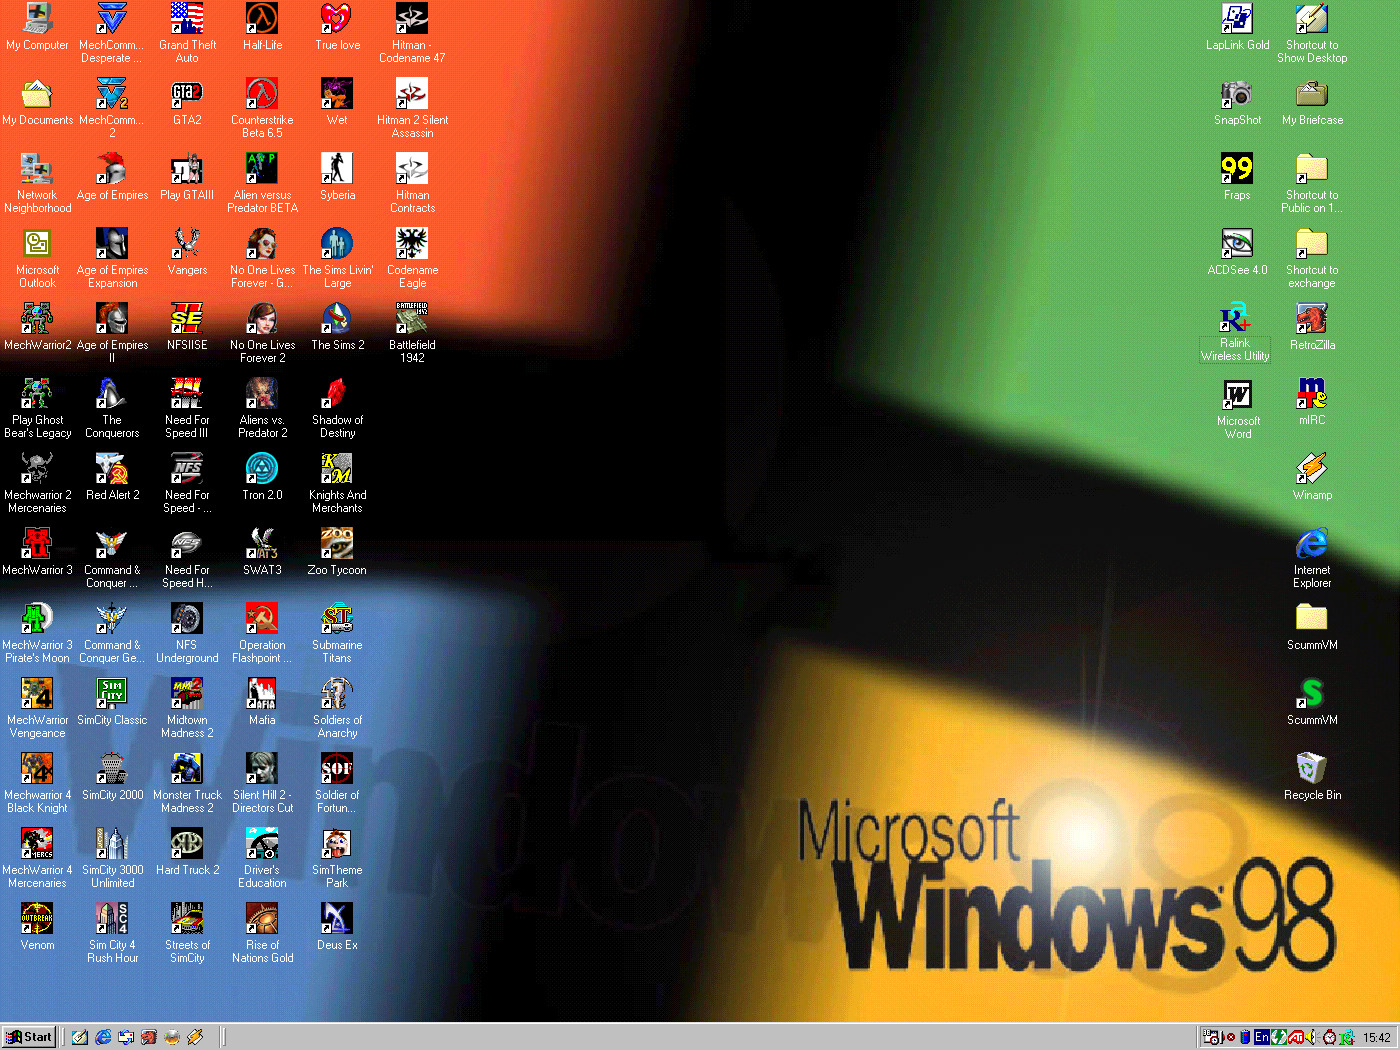Viewport: 1400px width, 1050px height.
Task: Click the En language tray indicator
Action: (x=1262, y=1037)
